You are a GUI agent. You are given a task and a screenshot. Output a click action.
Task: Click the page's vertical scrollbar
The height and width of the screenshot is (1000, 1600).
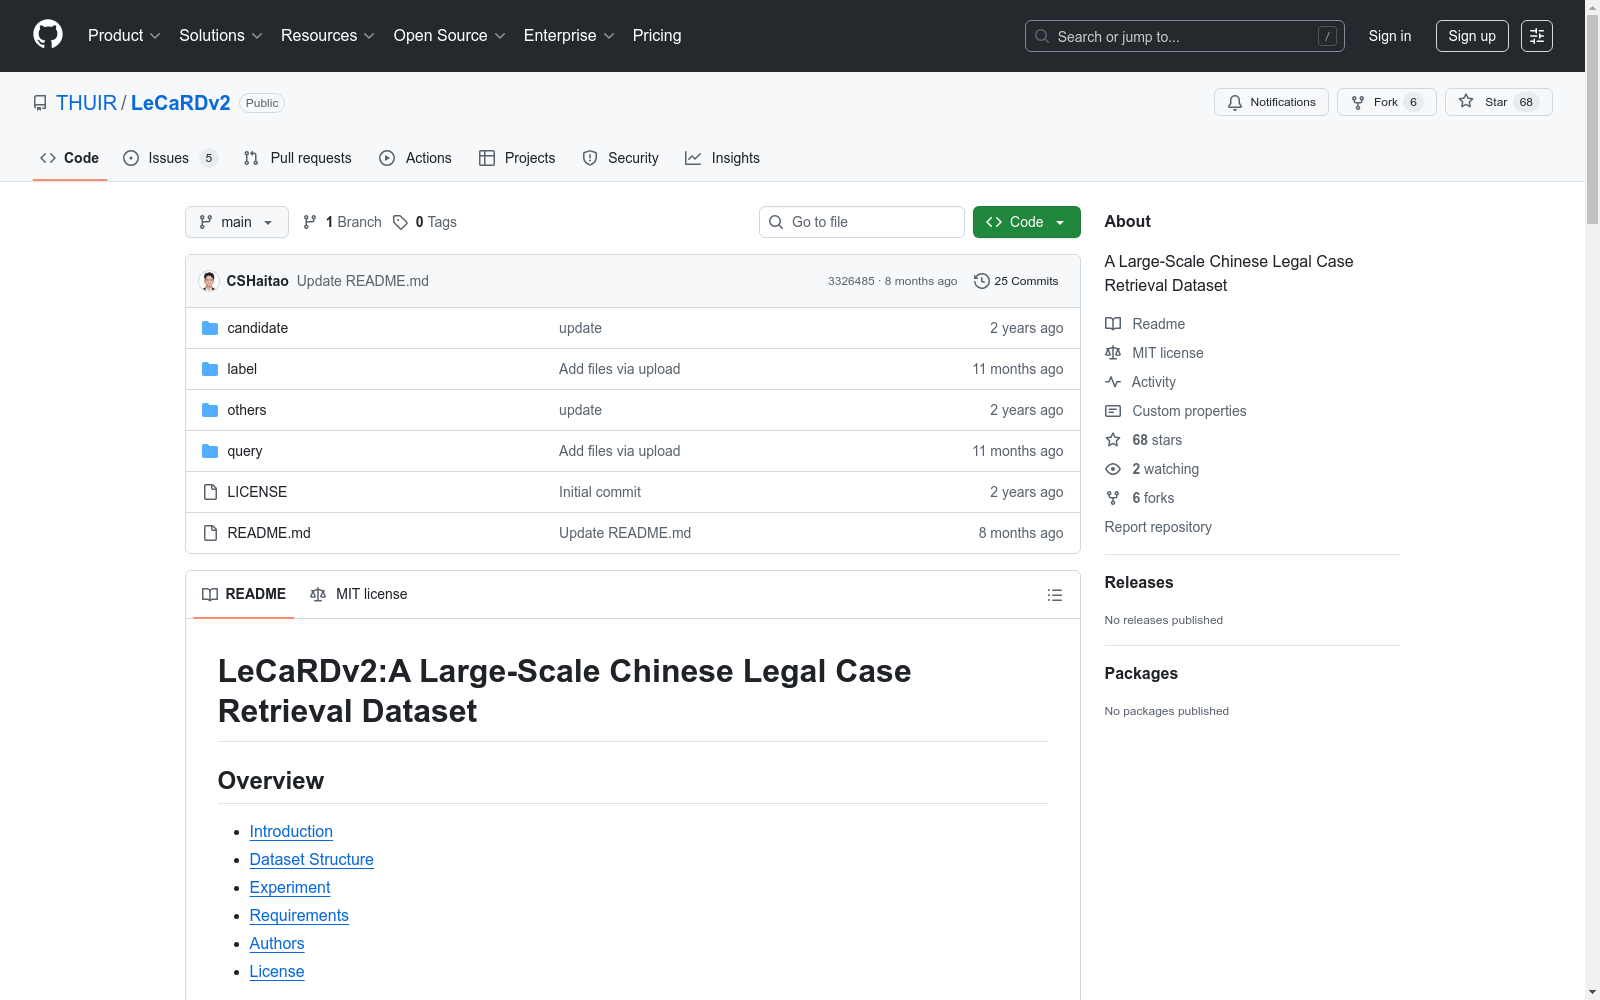[x=1592, y=500]
